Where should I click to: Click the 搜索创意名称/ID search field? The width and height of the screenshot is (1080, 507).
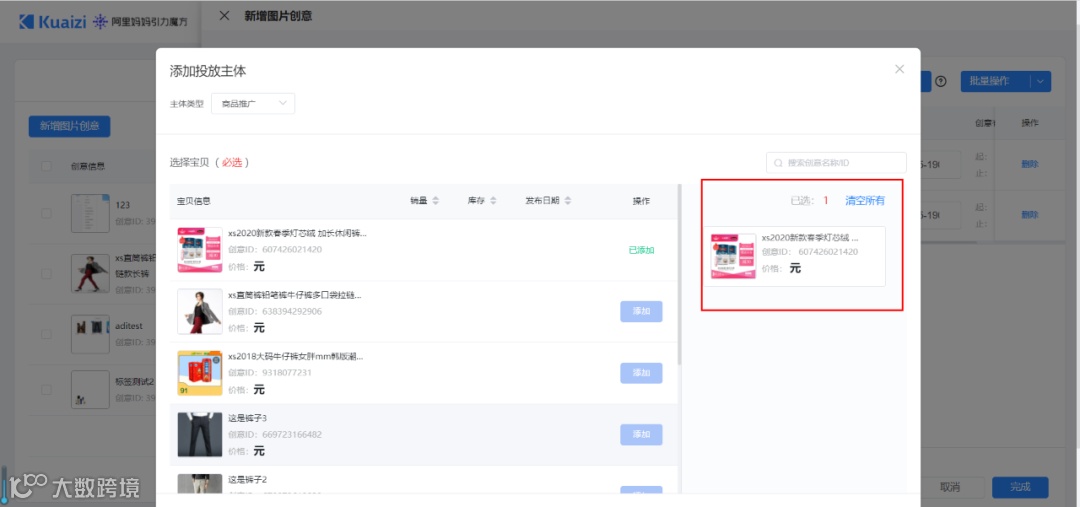pos(836,163)
